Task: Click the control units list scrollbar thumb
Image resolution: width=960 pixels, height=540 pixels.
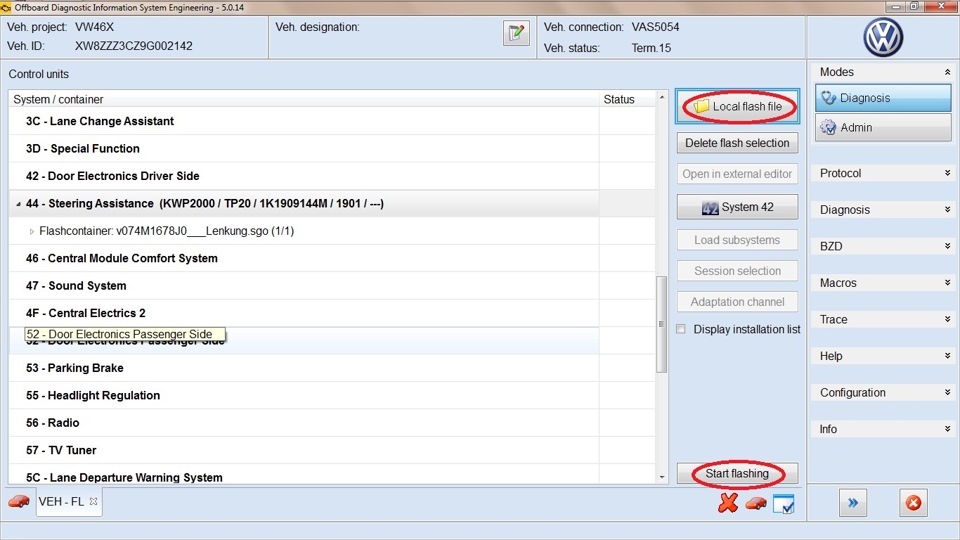Action: [661, 324]
